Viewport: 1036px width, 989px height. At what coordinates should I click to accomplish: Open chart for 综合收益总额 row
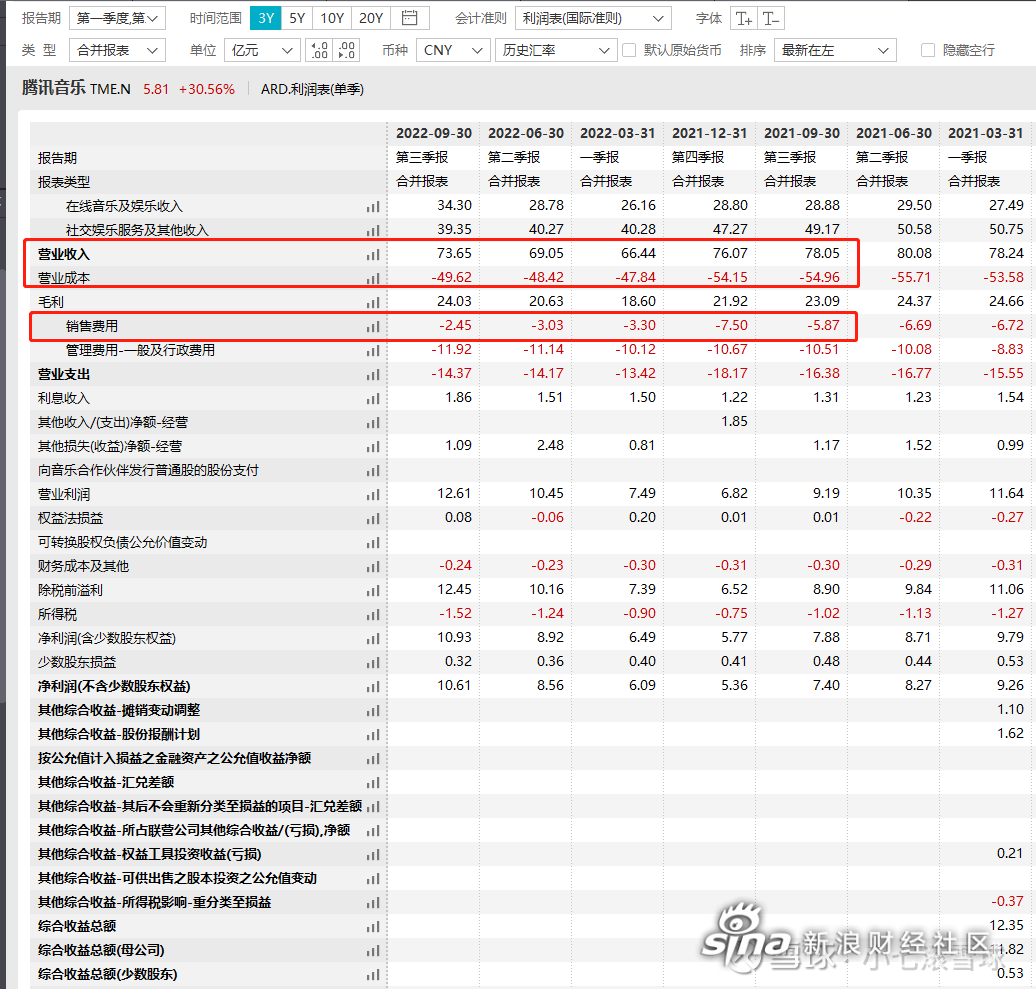373,926
